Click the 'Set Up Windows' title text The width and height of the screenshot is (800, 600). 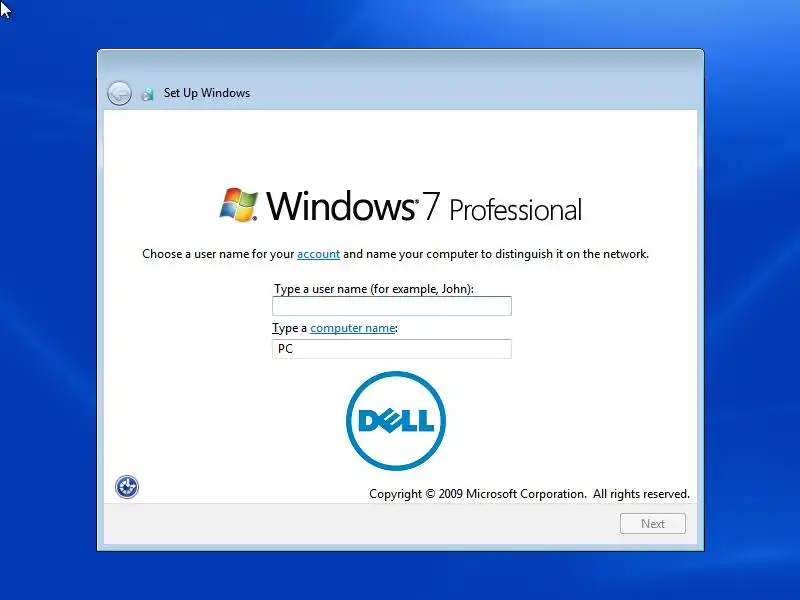point(207,93)
